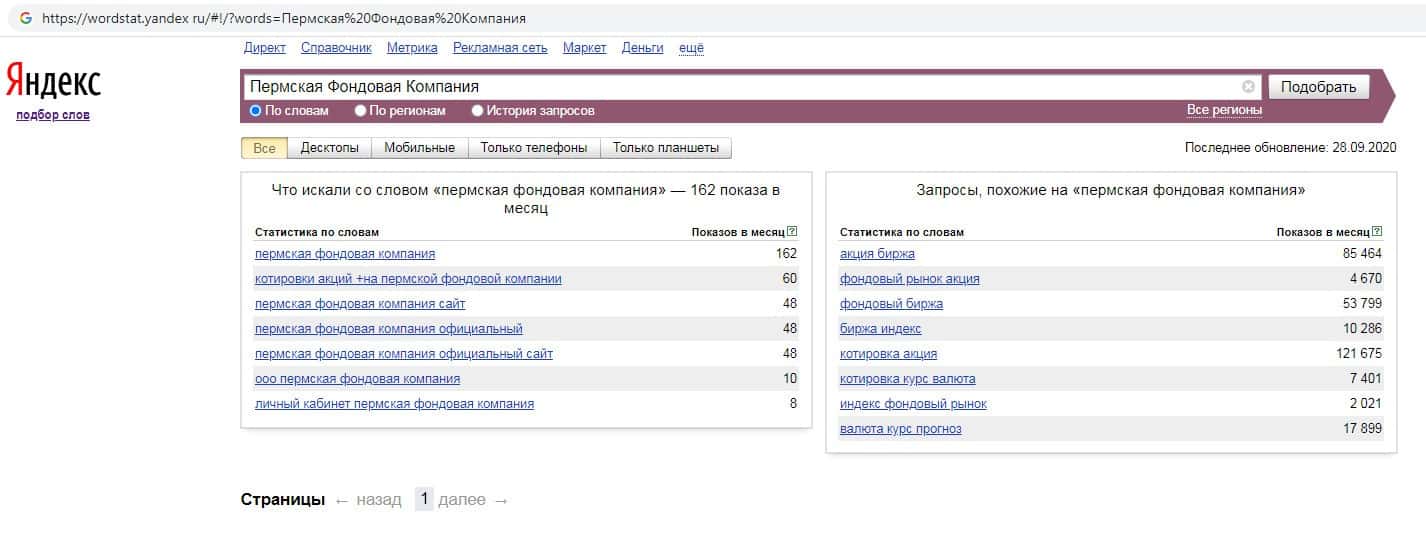The width and height of the screenshot is (1426, 535).
Task: Switch to the Десктопы tab
Action: coord(329,148)
